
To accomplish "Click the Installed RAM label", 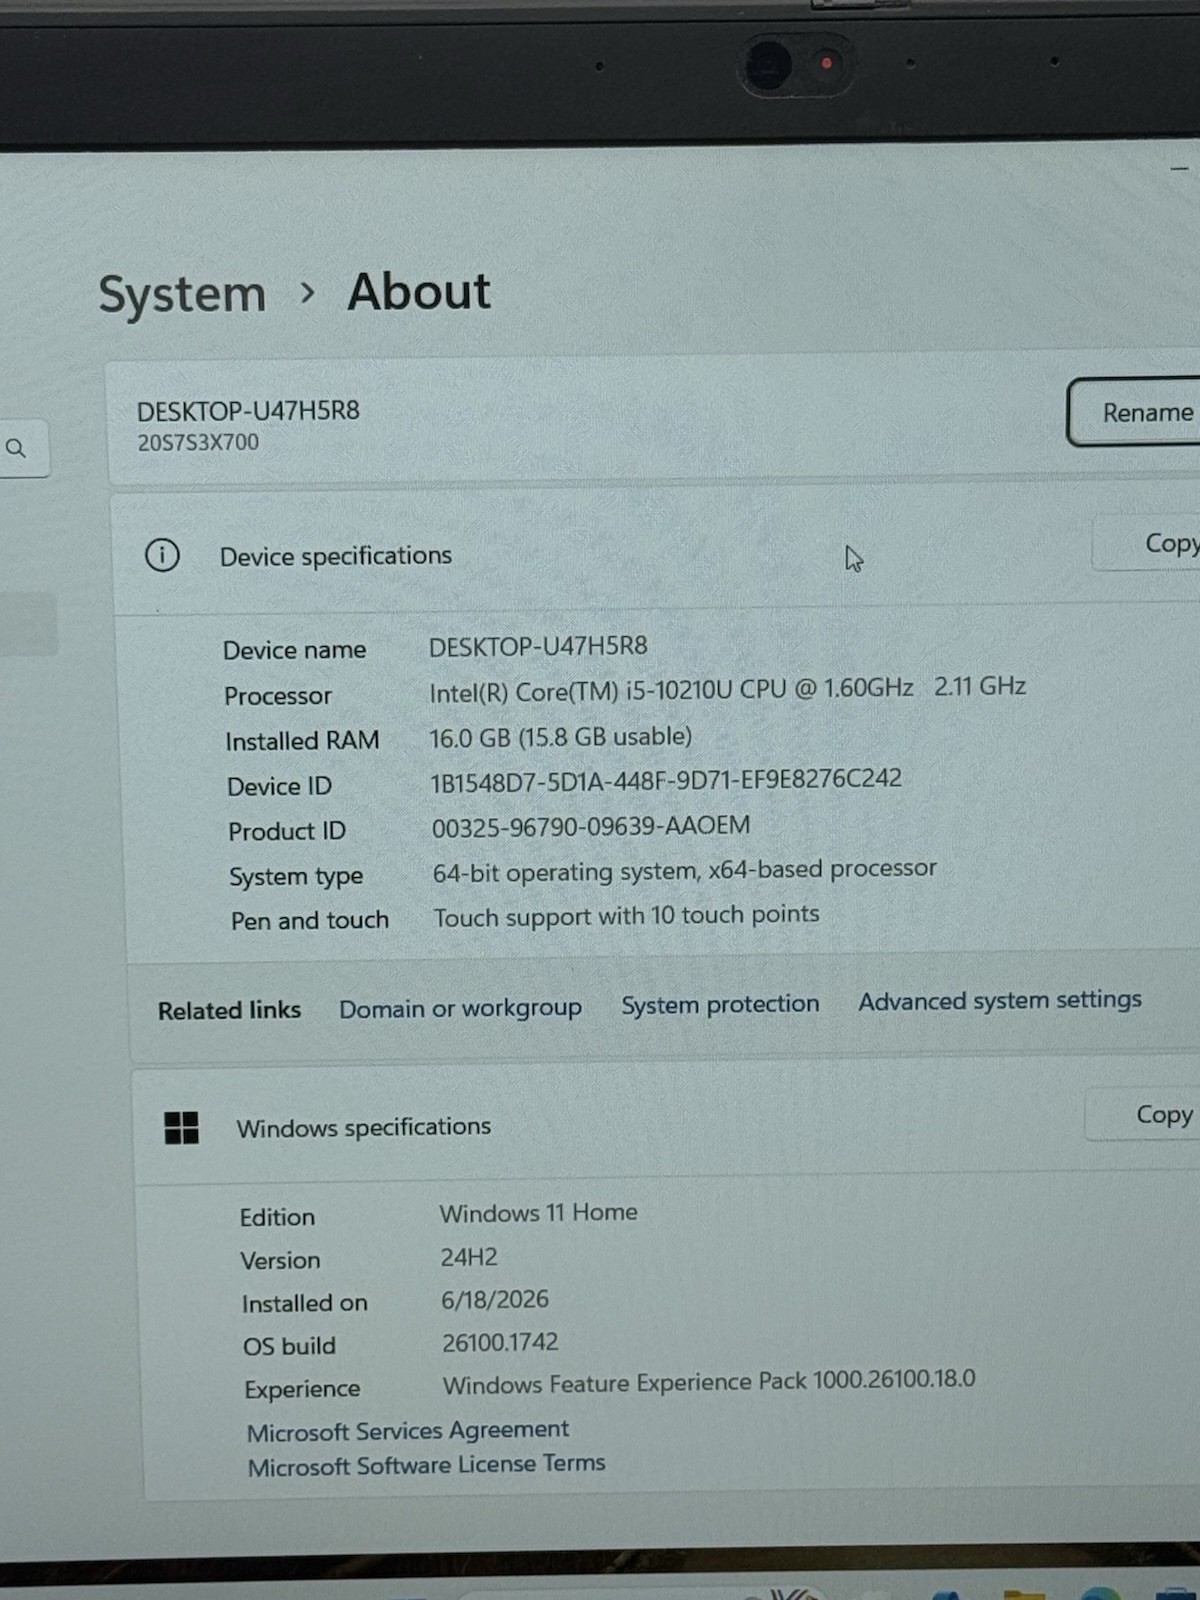I will tap(302, 741).
